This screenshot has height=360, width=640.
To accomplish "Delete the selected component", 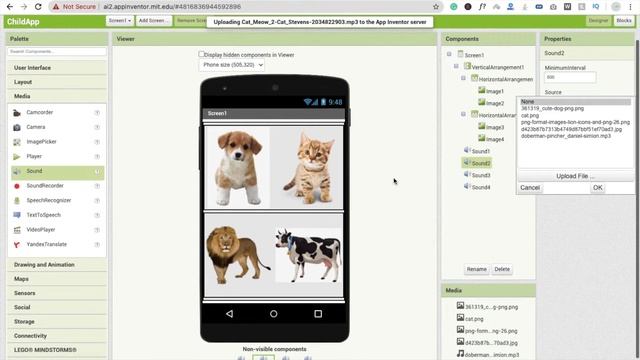I will (x=502, y=269).
